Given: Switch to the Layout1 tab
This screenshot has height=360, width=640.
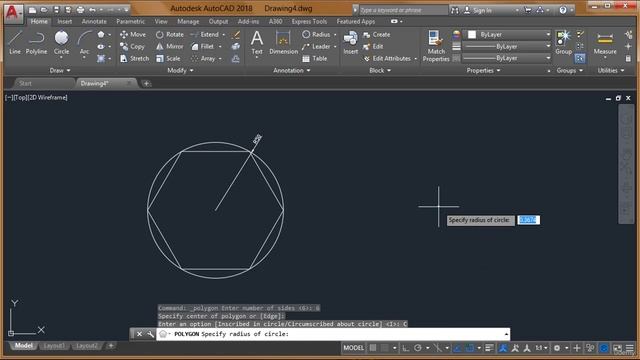Looking at the screenshot, I should click(54, 346).
